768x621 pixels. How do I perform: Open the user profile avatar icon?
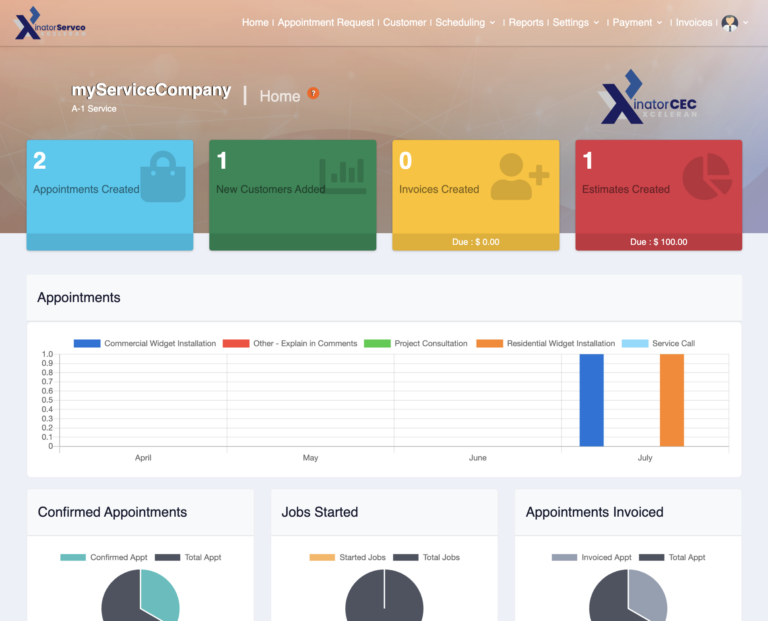(x=729, y=23)
